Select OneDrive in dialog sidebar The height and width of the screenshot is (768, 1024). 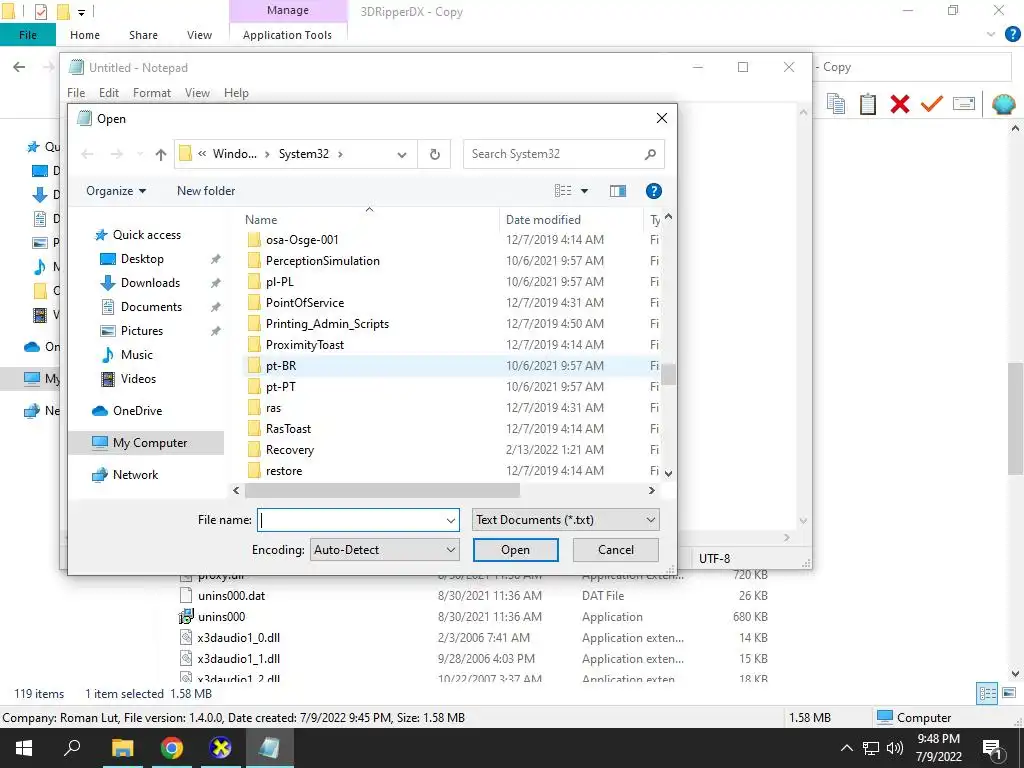(137, 411)
